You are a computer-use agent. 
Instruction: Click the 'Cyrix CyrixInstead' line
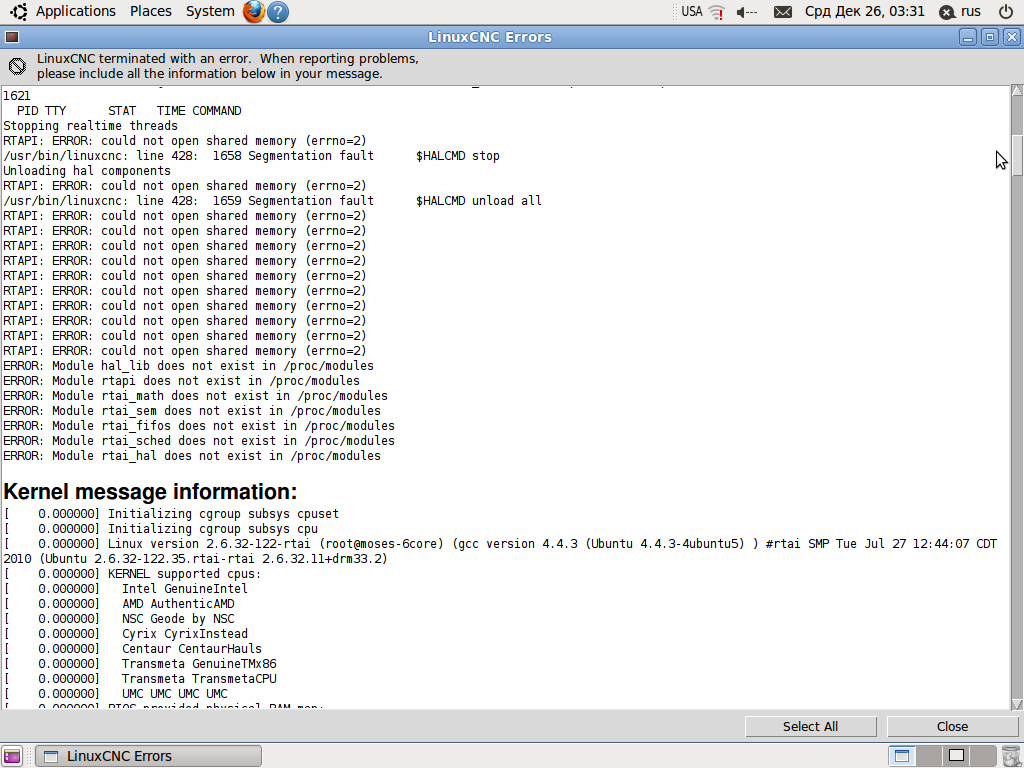[126, 633]
